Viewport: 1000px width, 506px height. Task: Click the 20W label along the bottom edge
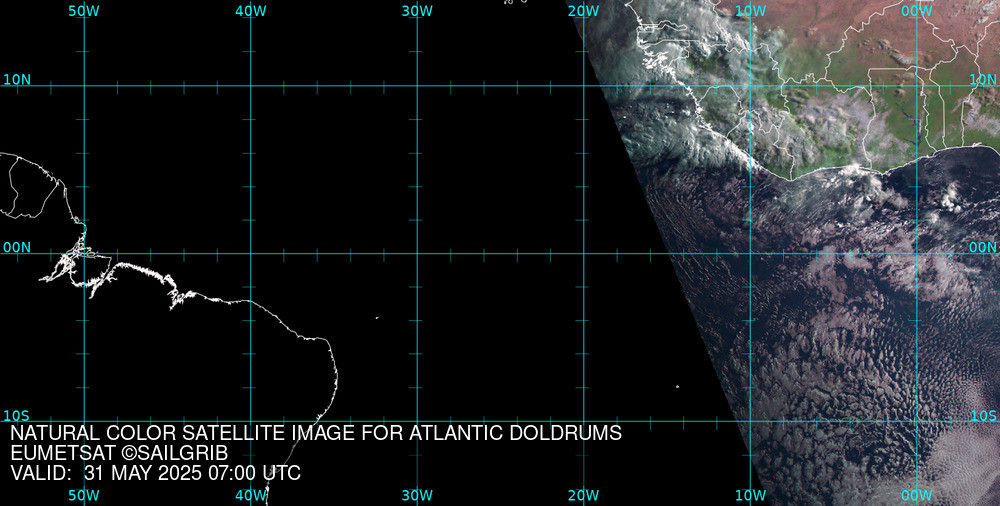tap(584, 495)
